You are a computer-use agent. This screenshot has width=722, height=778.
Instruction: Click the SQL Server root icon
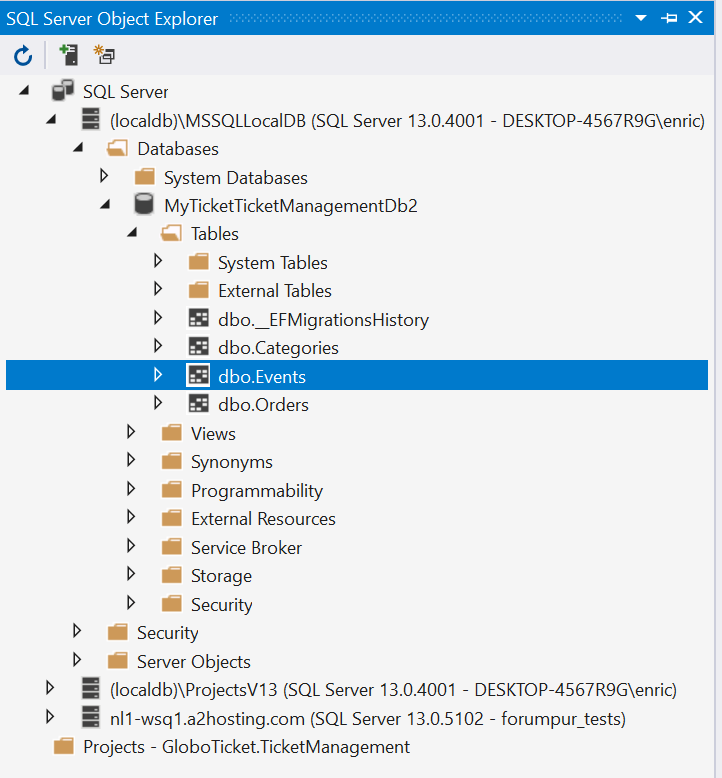tap(63, 91)
